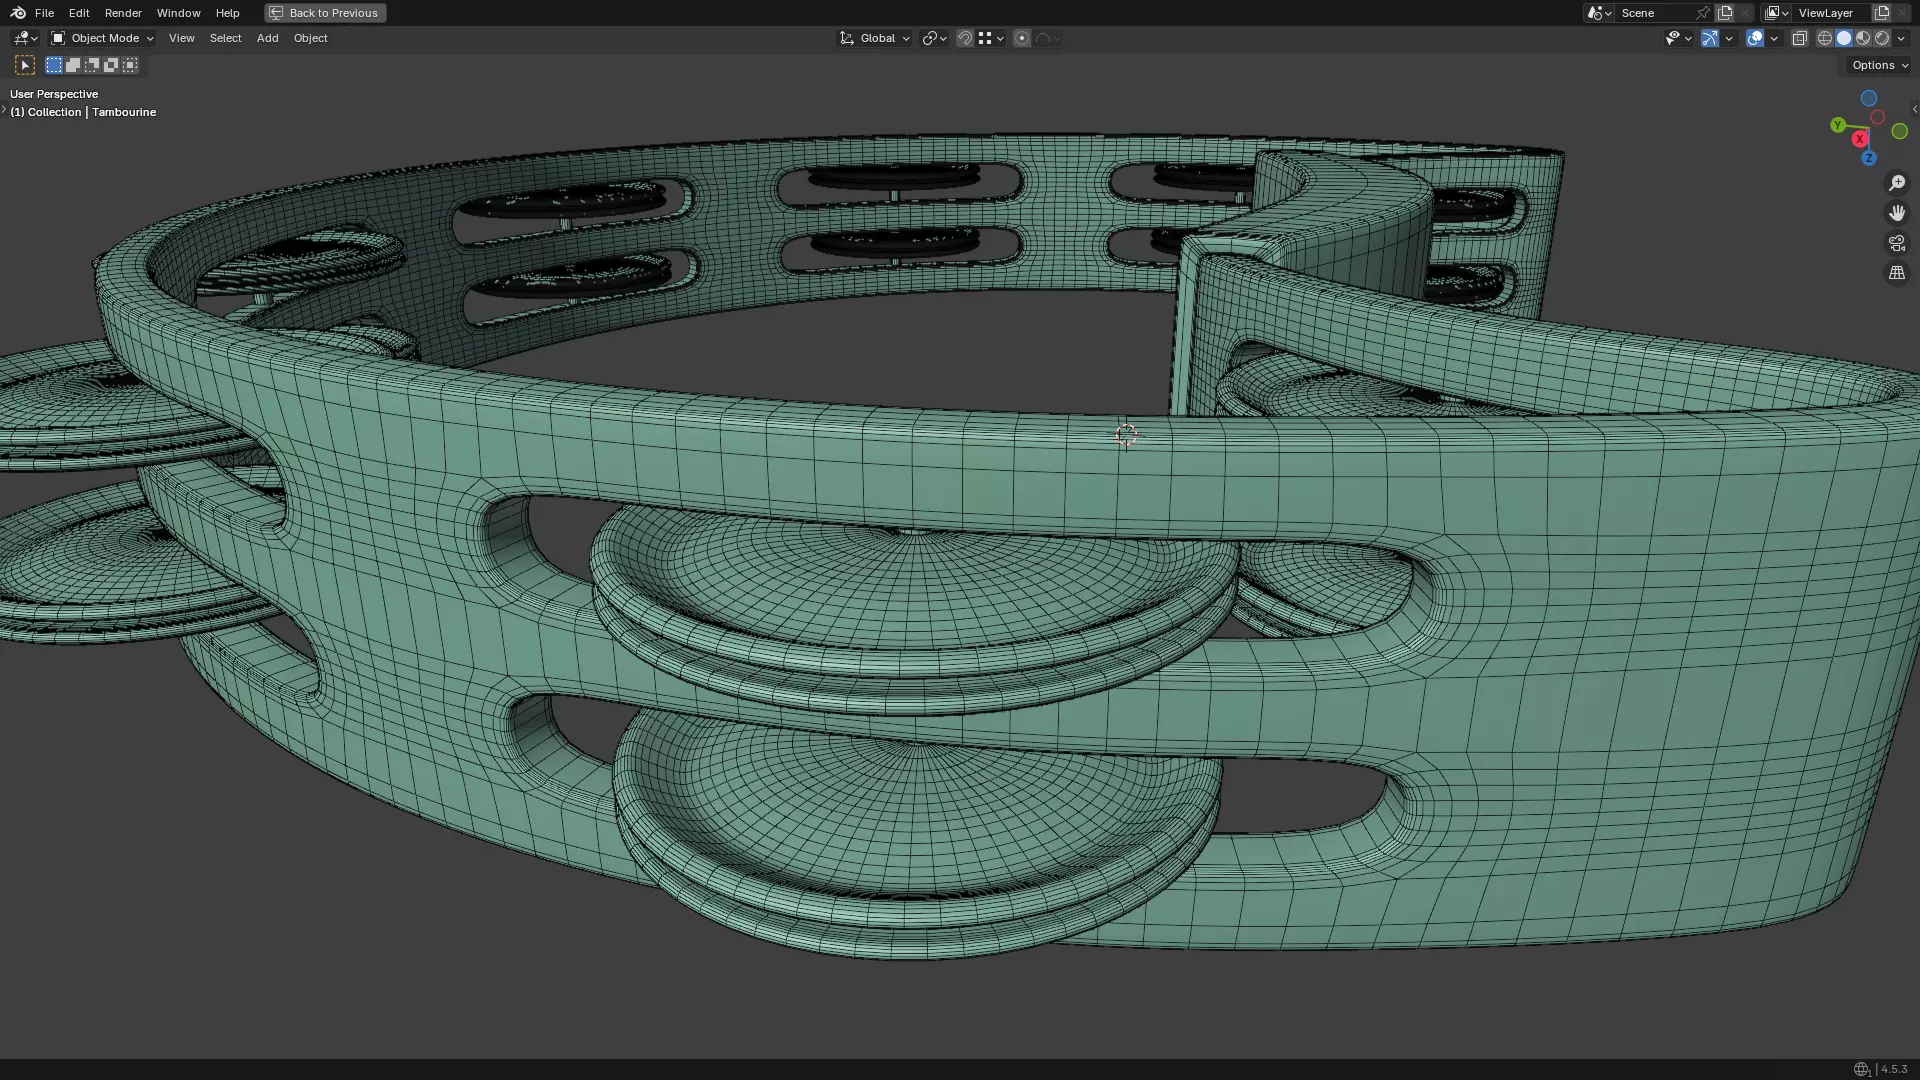Click the pan view hand icon
This screenshot has height=1080, width=1920.
(1897, 213)
